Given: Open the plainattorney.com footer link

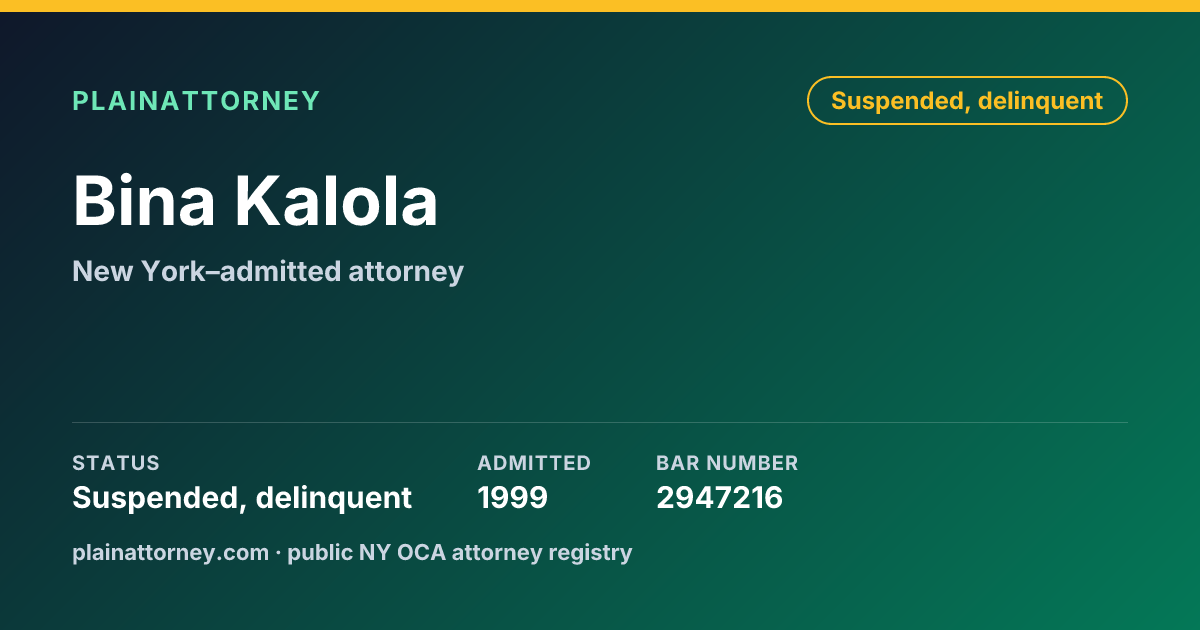Looking at the screenshot, I should (x=170, y=552).
